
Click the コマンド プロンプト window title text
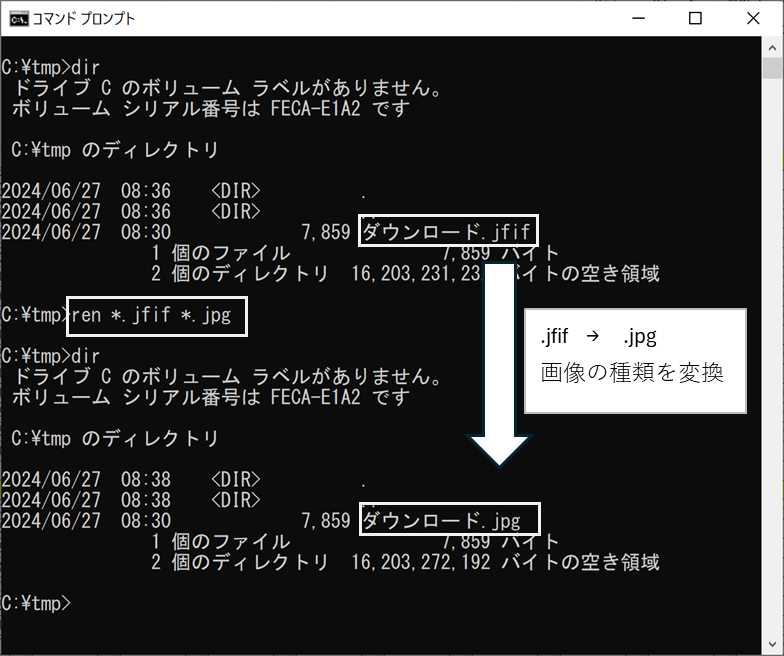83,18
